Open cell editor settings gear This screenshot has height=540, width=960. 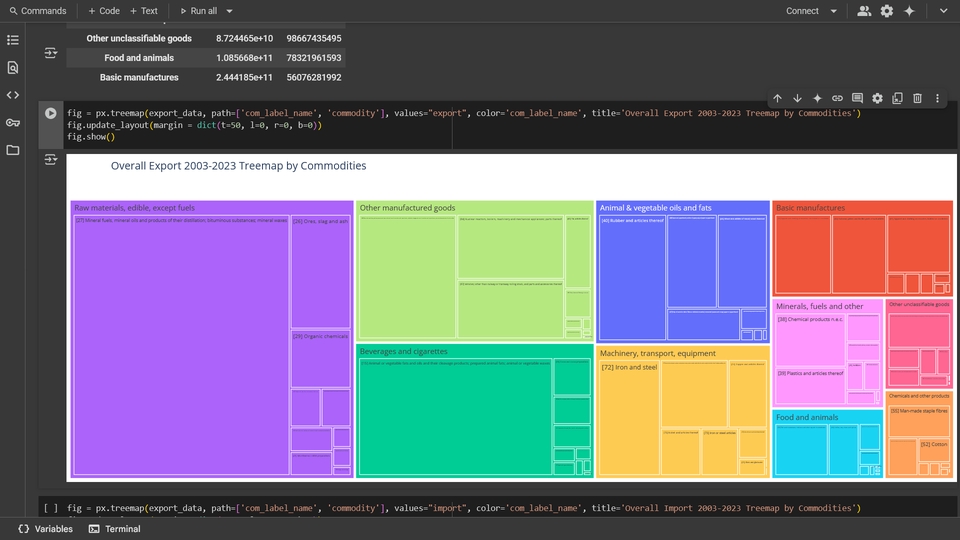point(877,98)
